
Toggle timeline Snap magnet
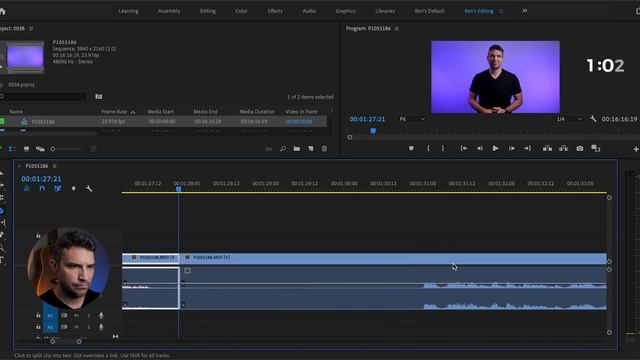pyautogui.click(x=42, y=189)
